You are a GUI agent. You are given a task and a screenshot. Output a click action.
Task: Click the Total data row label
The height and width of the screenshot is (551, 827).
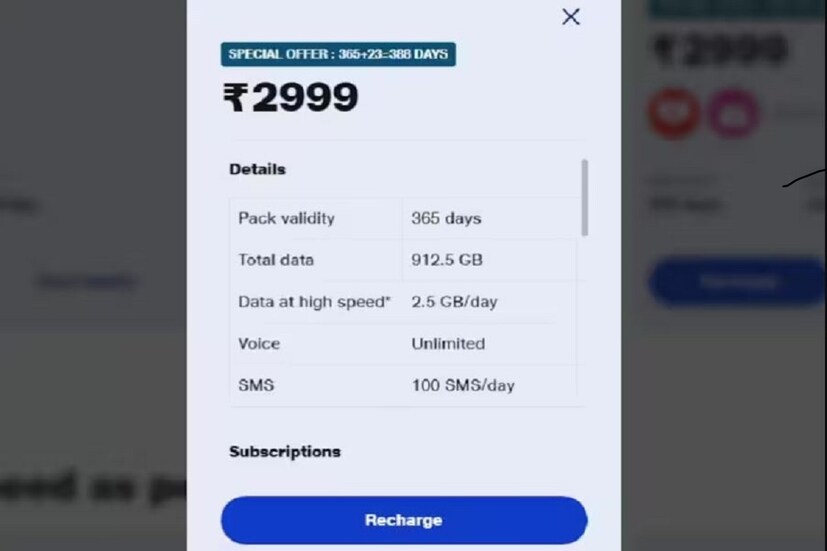[276, 260]
